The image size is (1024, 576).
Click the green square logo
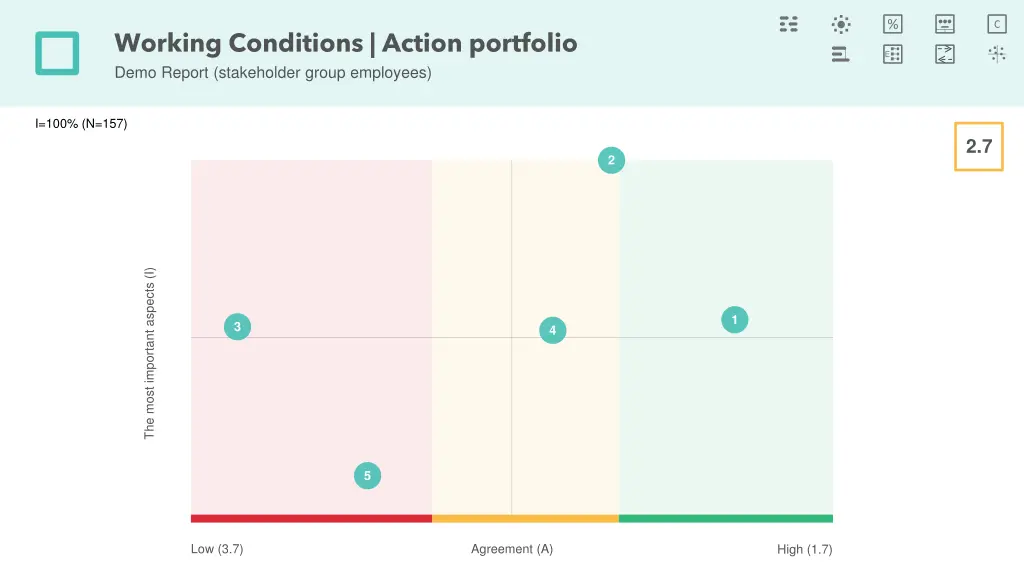pyautogui.click(x=57, y=53)
